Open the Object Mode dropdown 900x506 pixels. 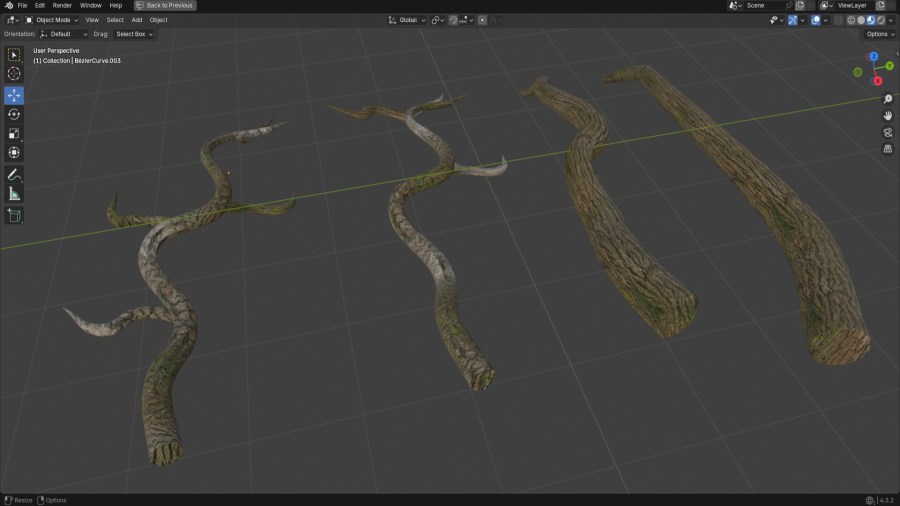(x=52, y=20)
